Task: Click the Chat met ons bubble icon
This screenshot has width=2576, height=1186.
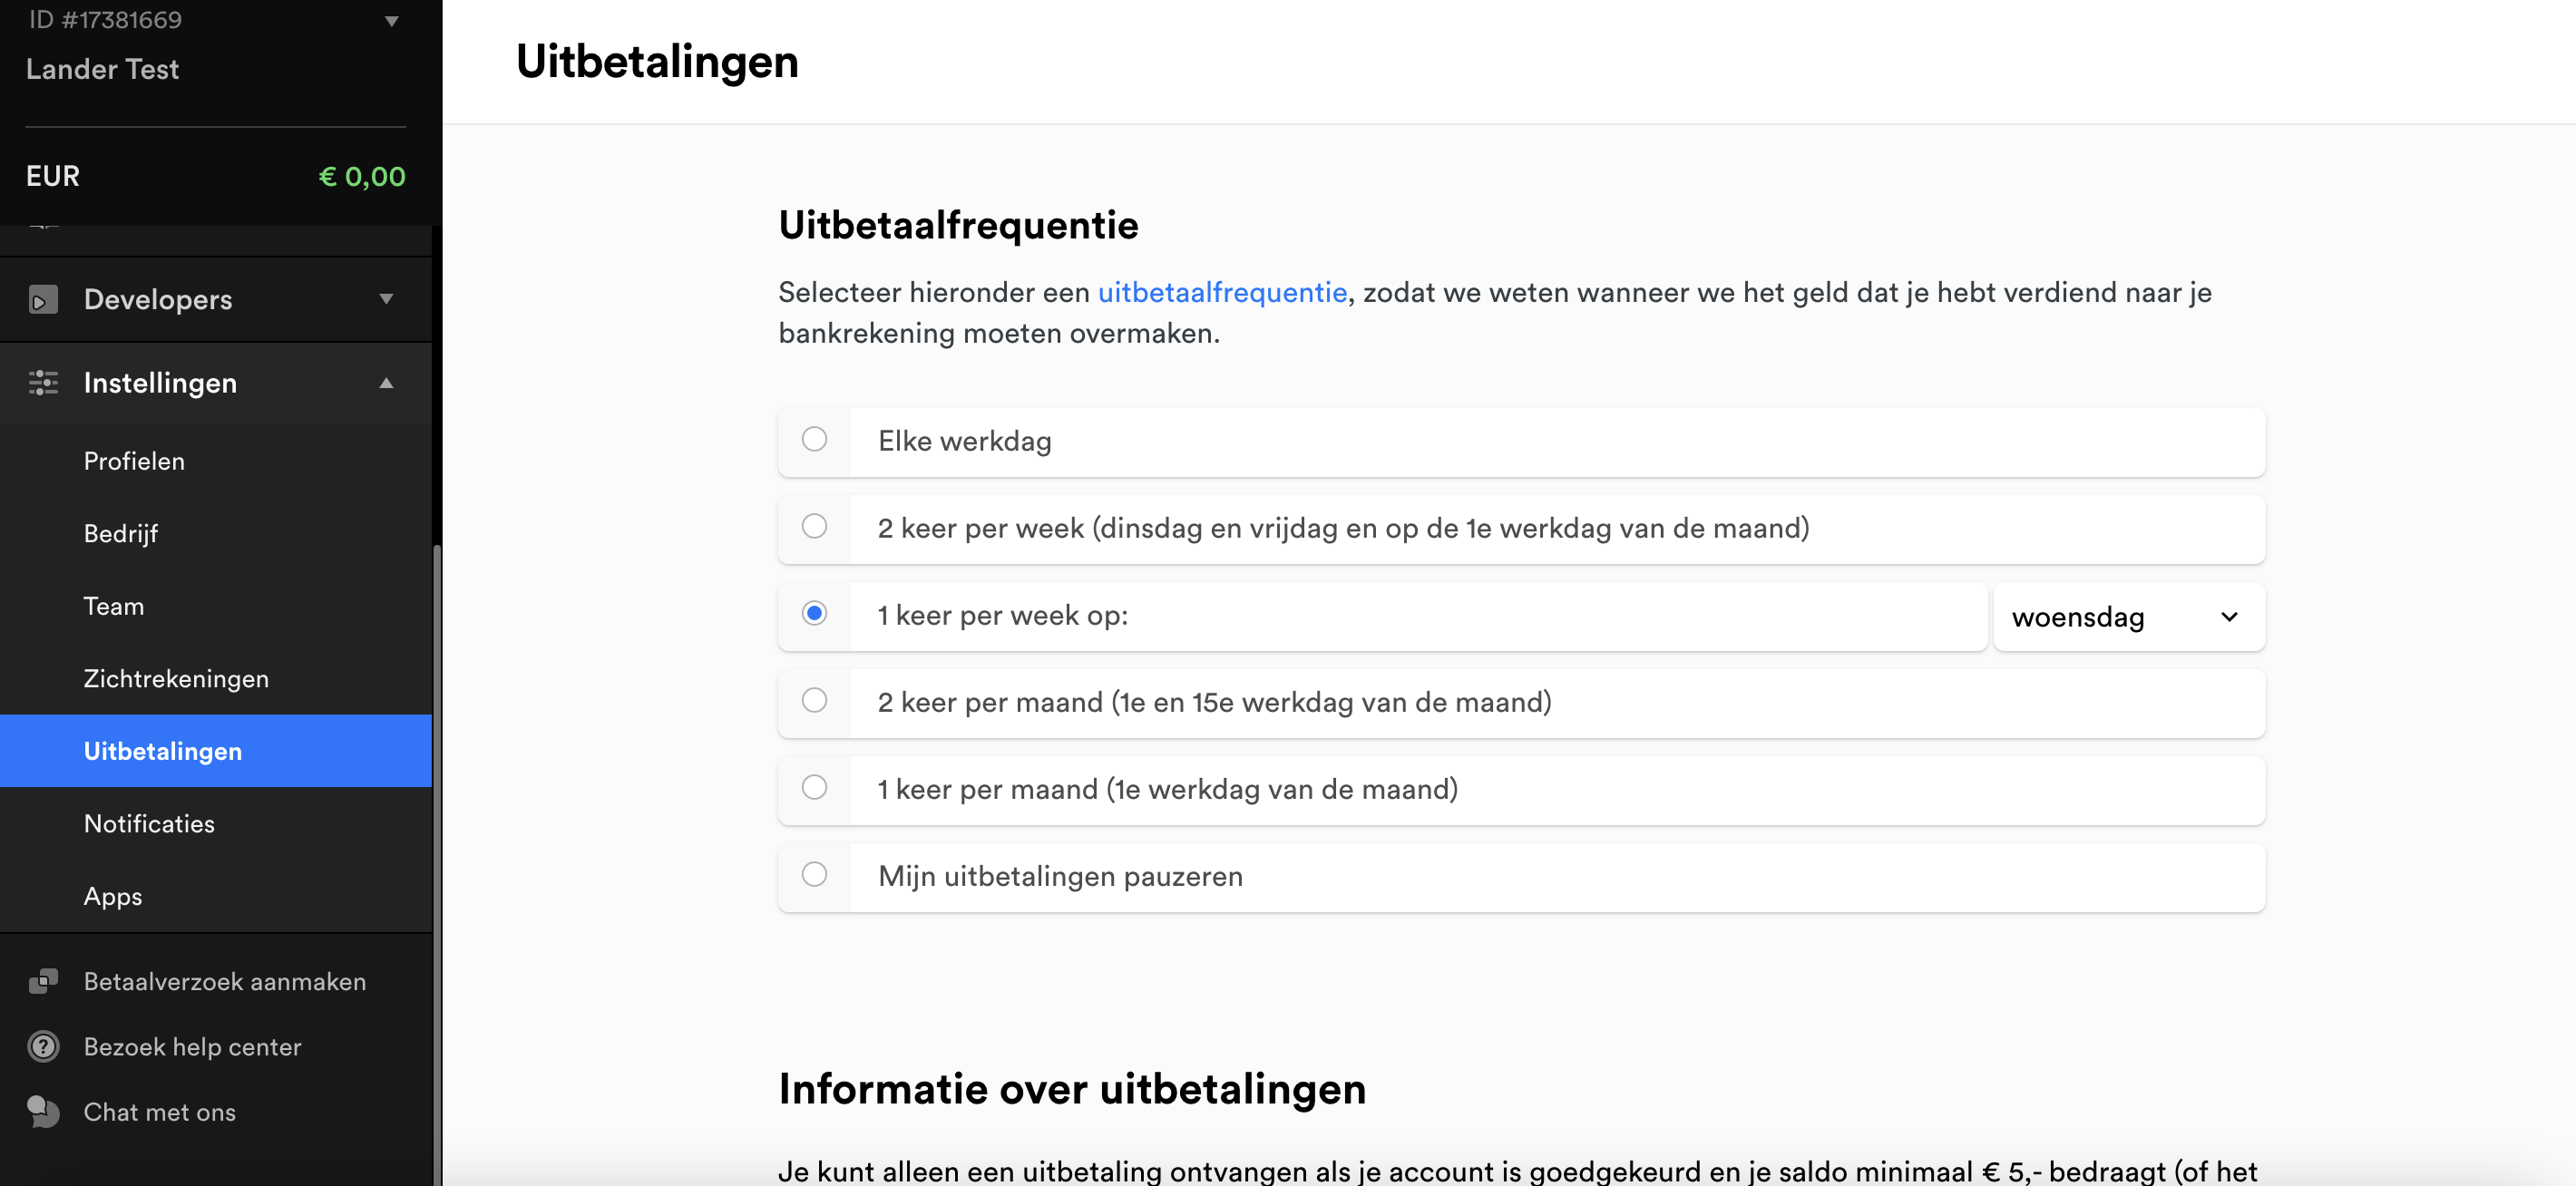Action: pos(43,1111)
